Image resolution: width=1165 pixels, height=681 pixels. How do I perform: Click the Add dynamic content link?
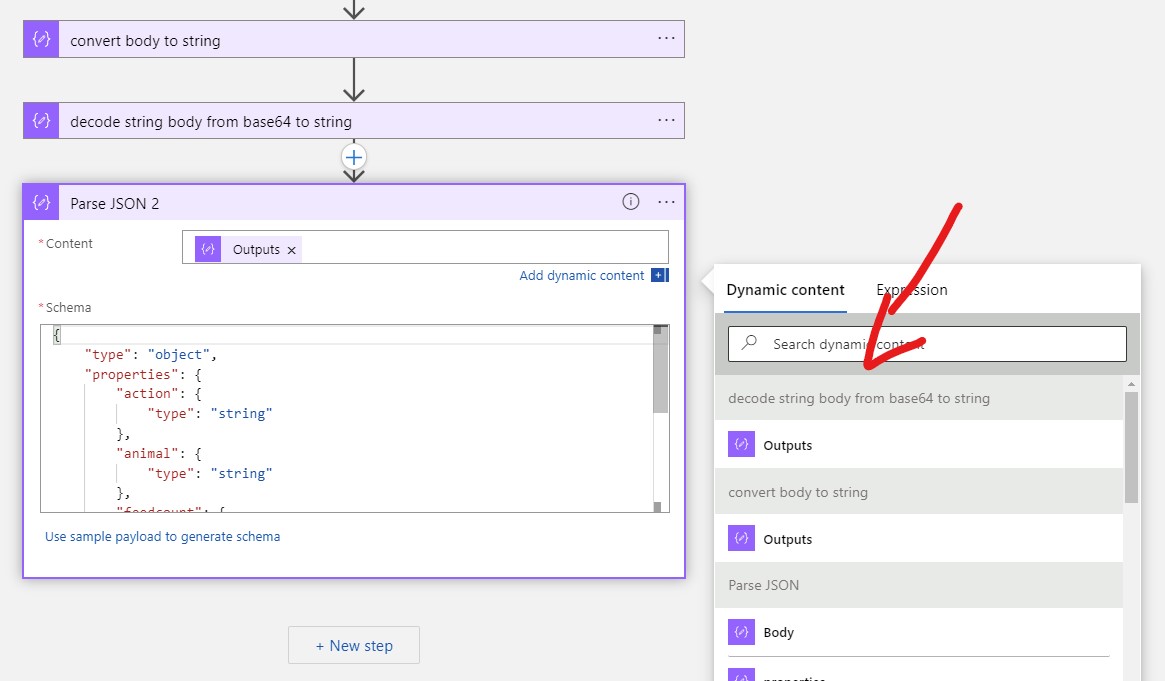pos(581,276)
